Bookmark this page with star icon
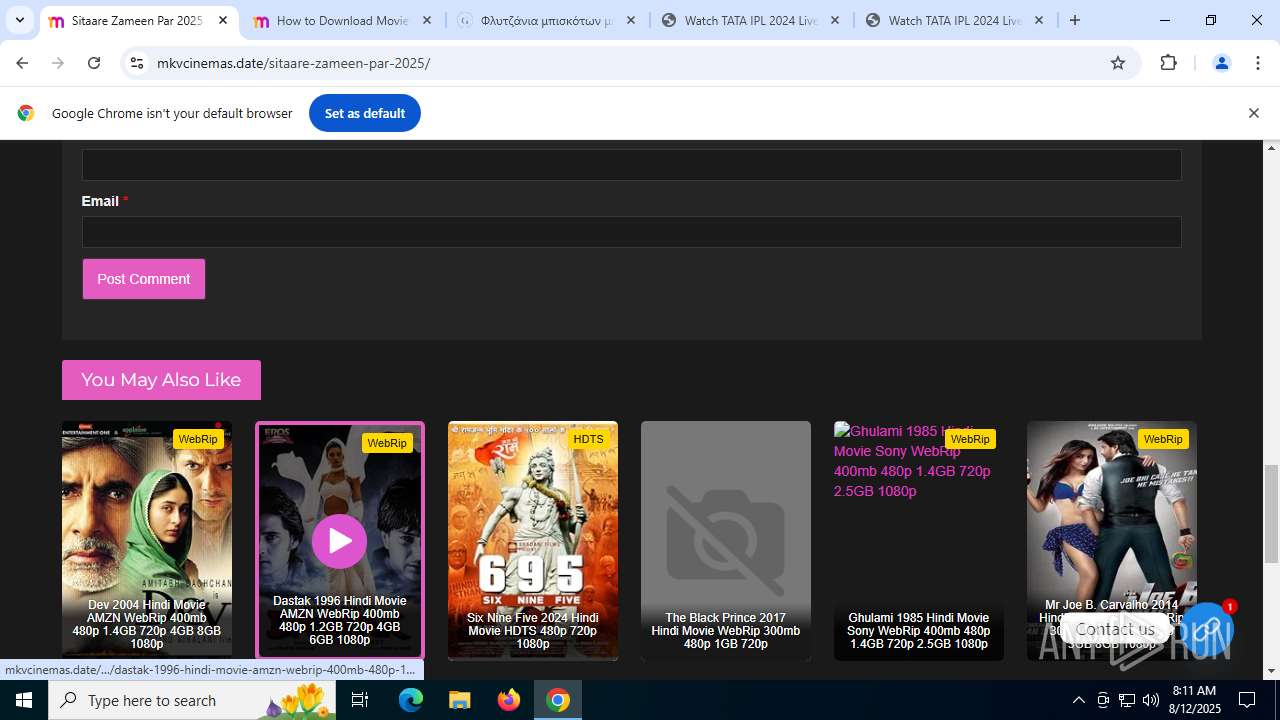 [1118, 63]
